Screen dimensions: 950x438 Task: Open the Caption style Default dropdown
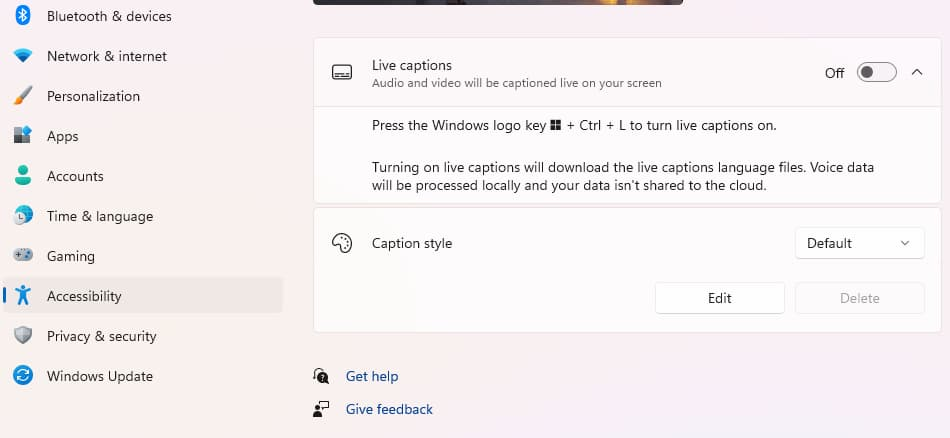pos(859,243)
